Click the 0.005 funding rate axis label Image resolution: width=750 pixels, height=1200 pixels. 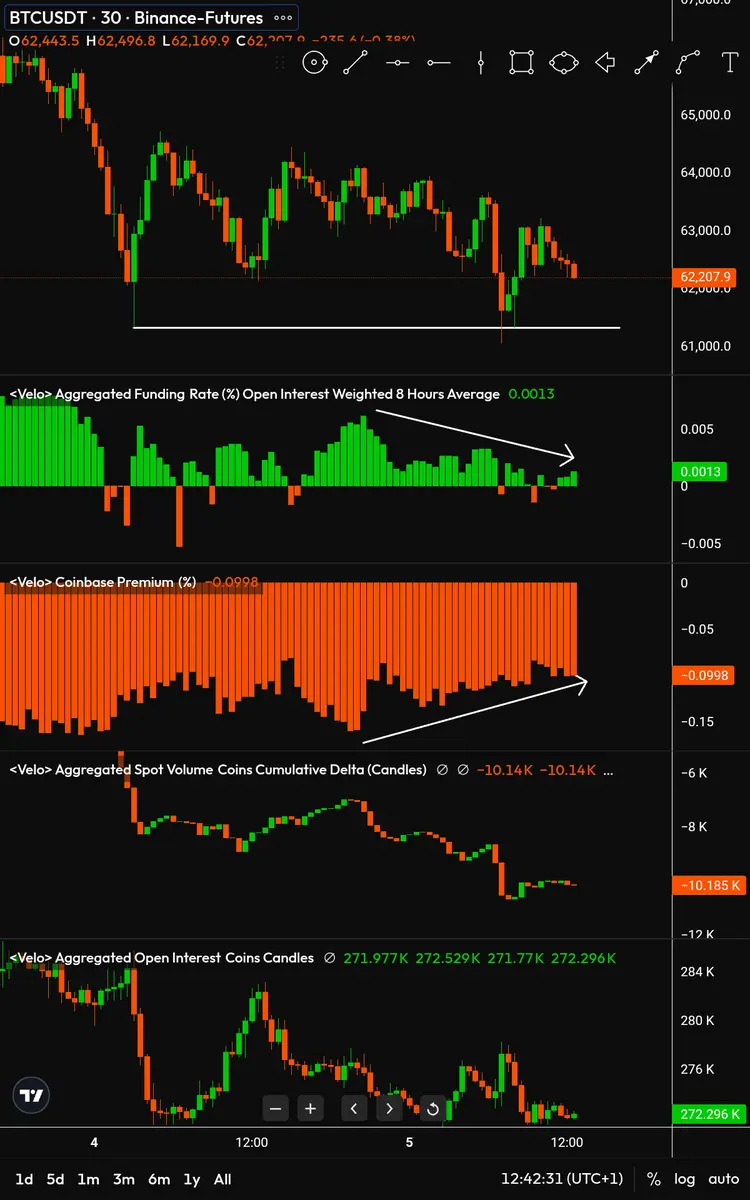pyautogui.click(x=698, y=429)
